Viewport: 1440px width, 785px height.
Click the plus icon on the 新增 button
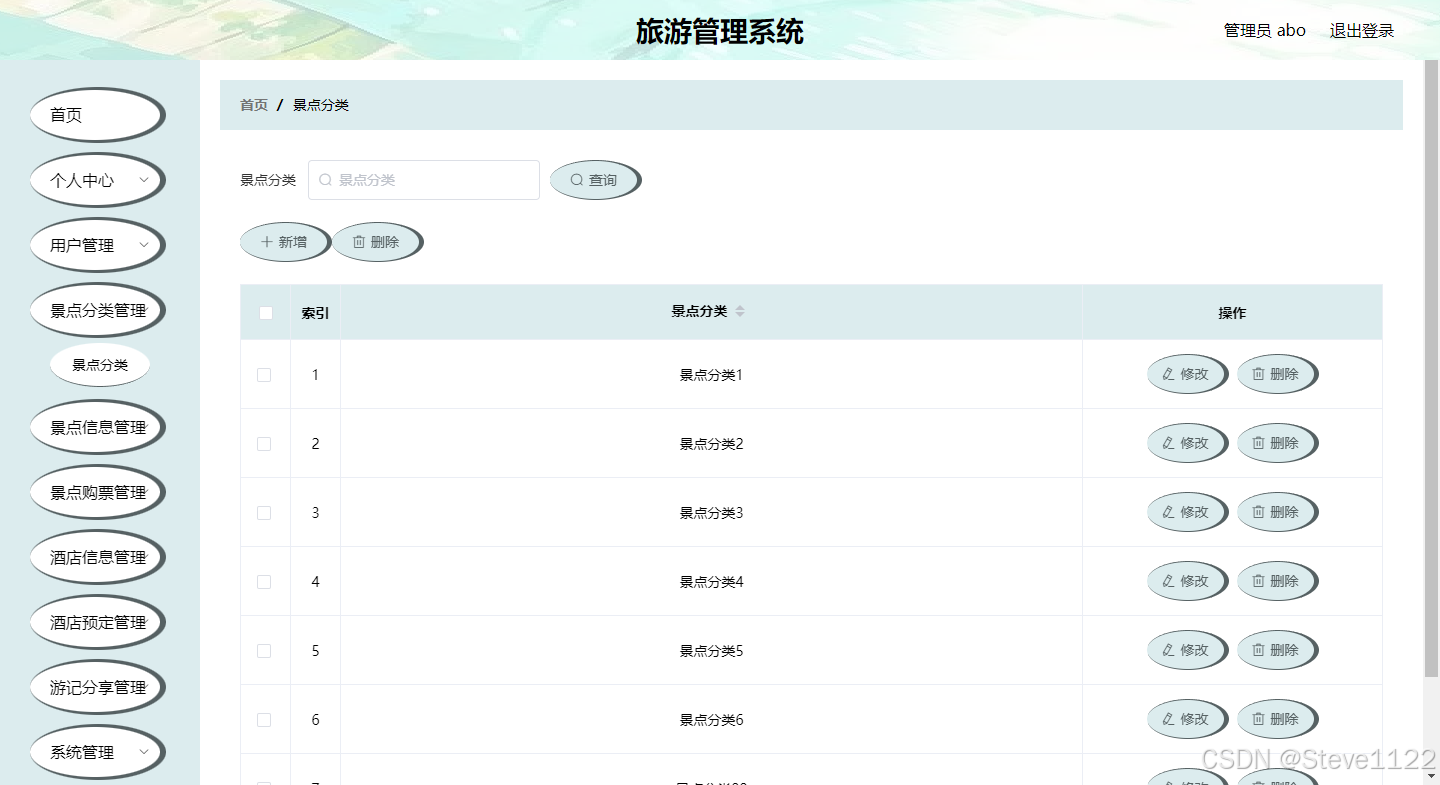click(266, 241)
